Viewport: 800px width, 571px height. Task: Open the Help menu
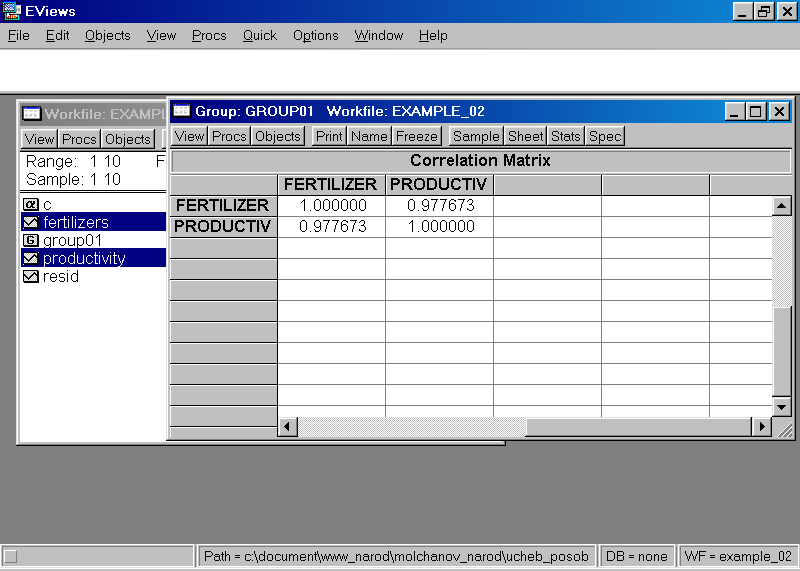coord(433,36)
